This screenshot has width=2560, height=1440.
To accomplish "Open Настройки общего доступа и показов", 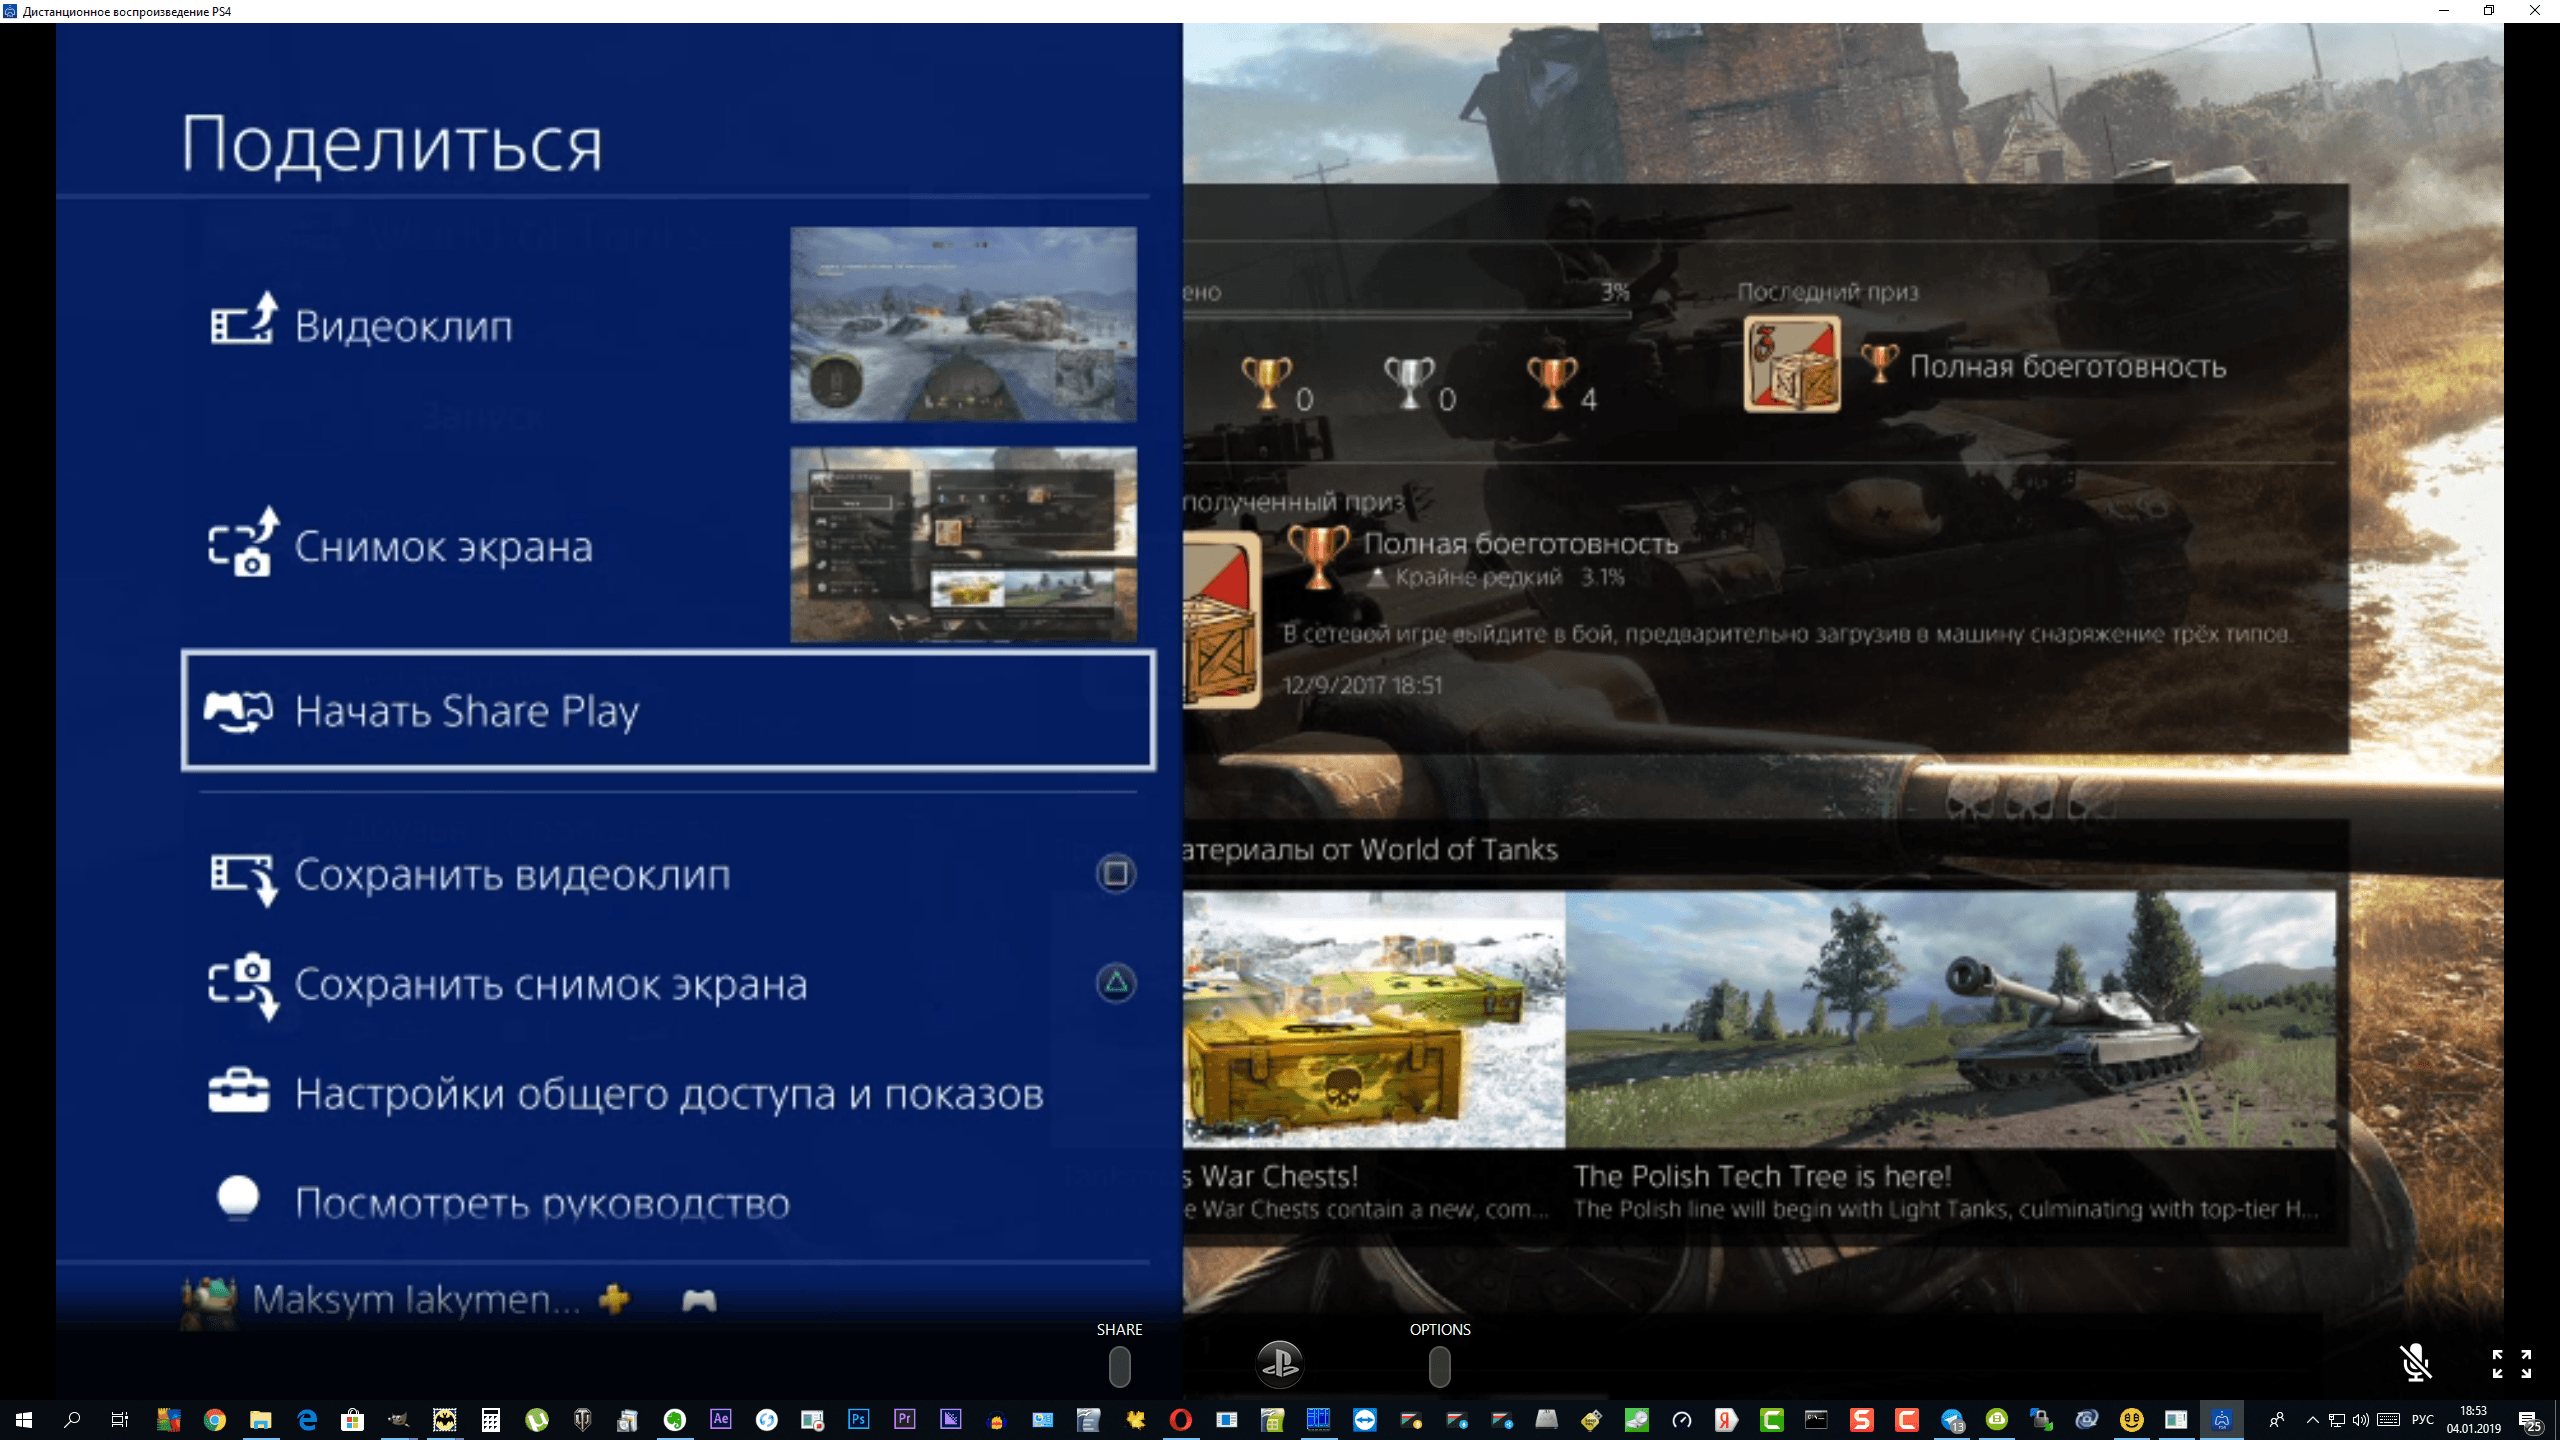I will [x=668, y=1094].
